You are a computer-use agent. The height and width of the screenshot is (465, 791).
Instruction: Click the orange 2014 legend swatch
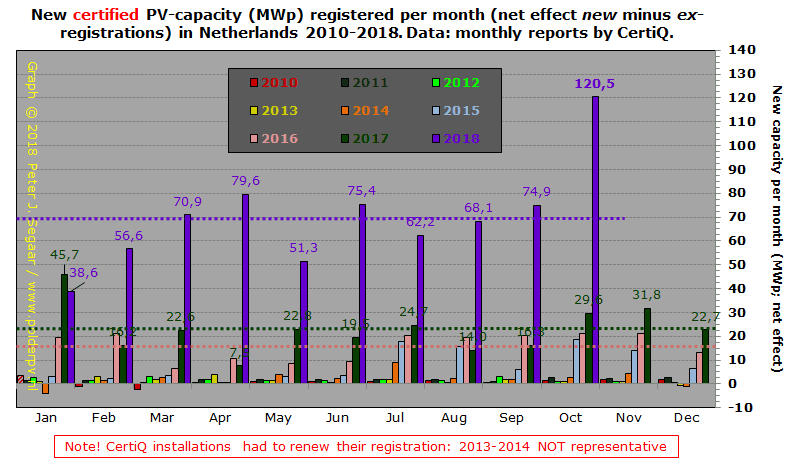point(344,110)
